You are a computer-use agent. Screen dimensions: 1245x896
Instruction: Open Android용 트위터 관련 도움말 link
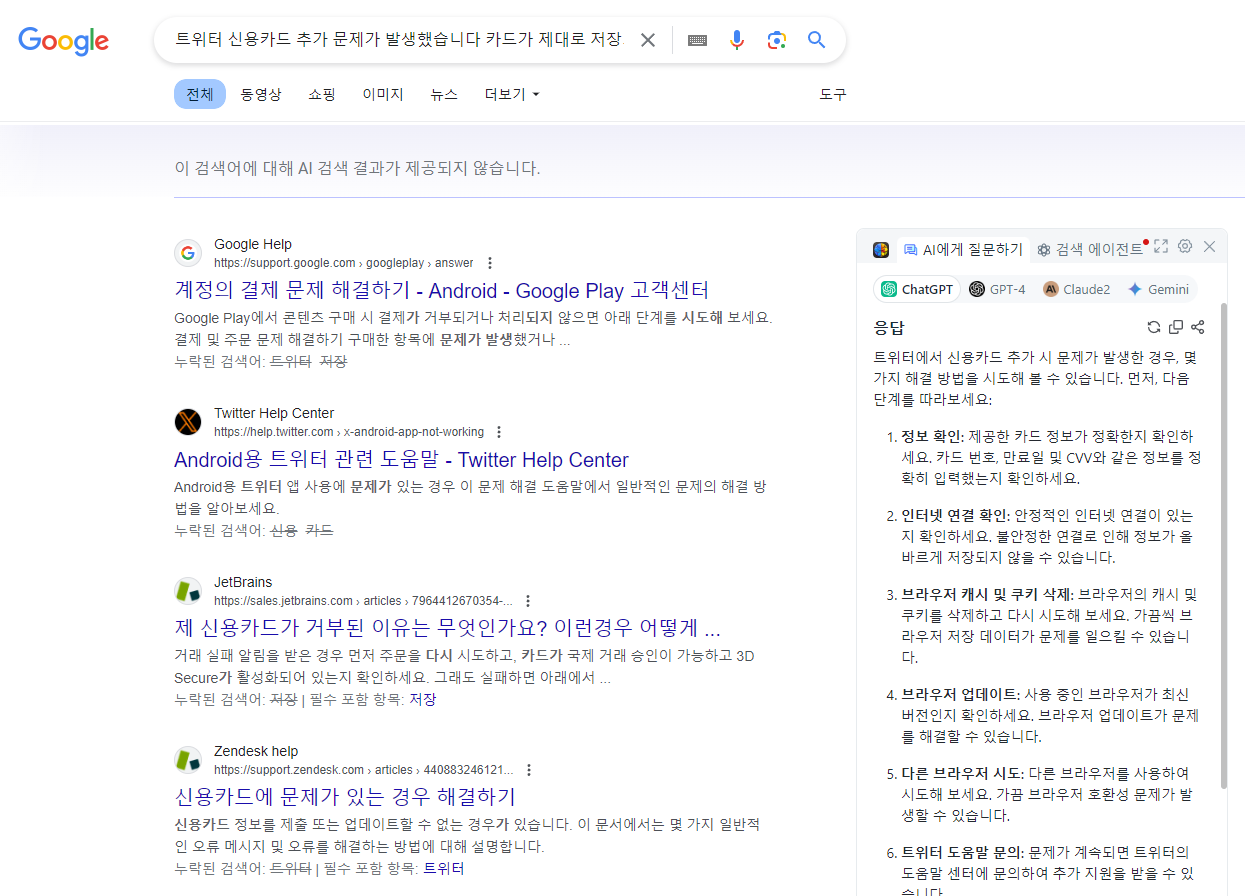(x=401, y=460)
